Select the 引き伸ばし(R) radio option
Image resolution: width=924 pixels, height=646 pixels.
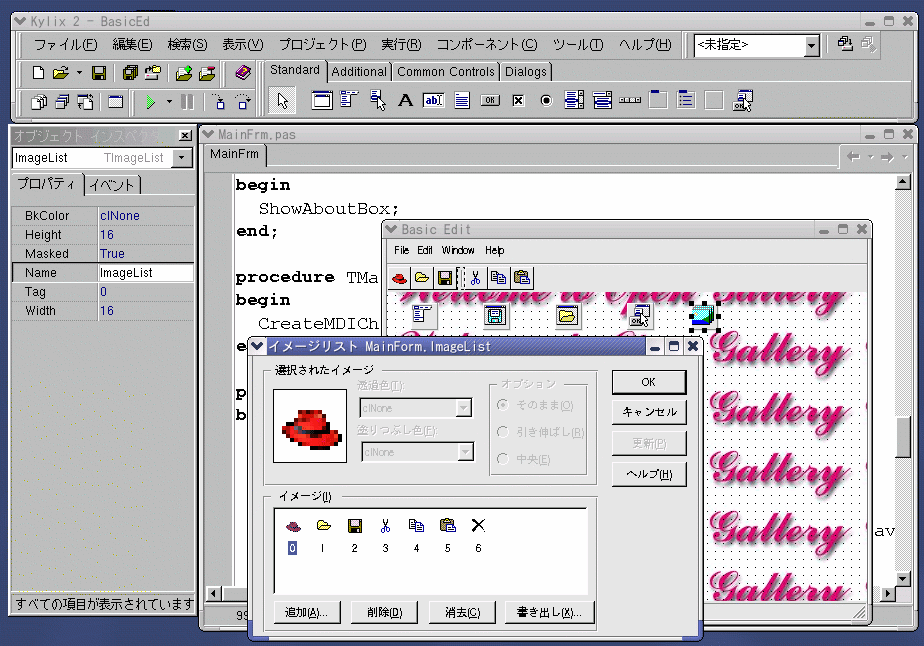[503, 432]
